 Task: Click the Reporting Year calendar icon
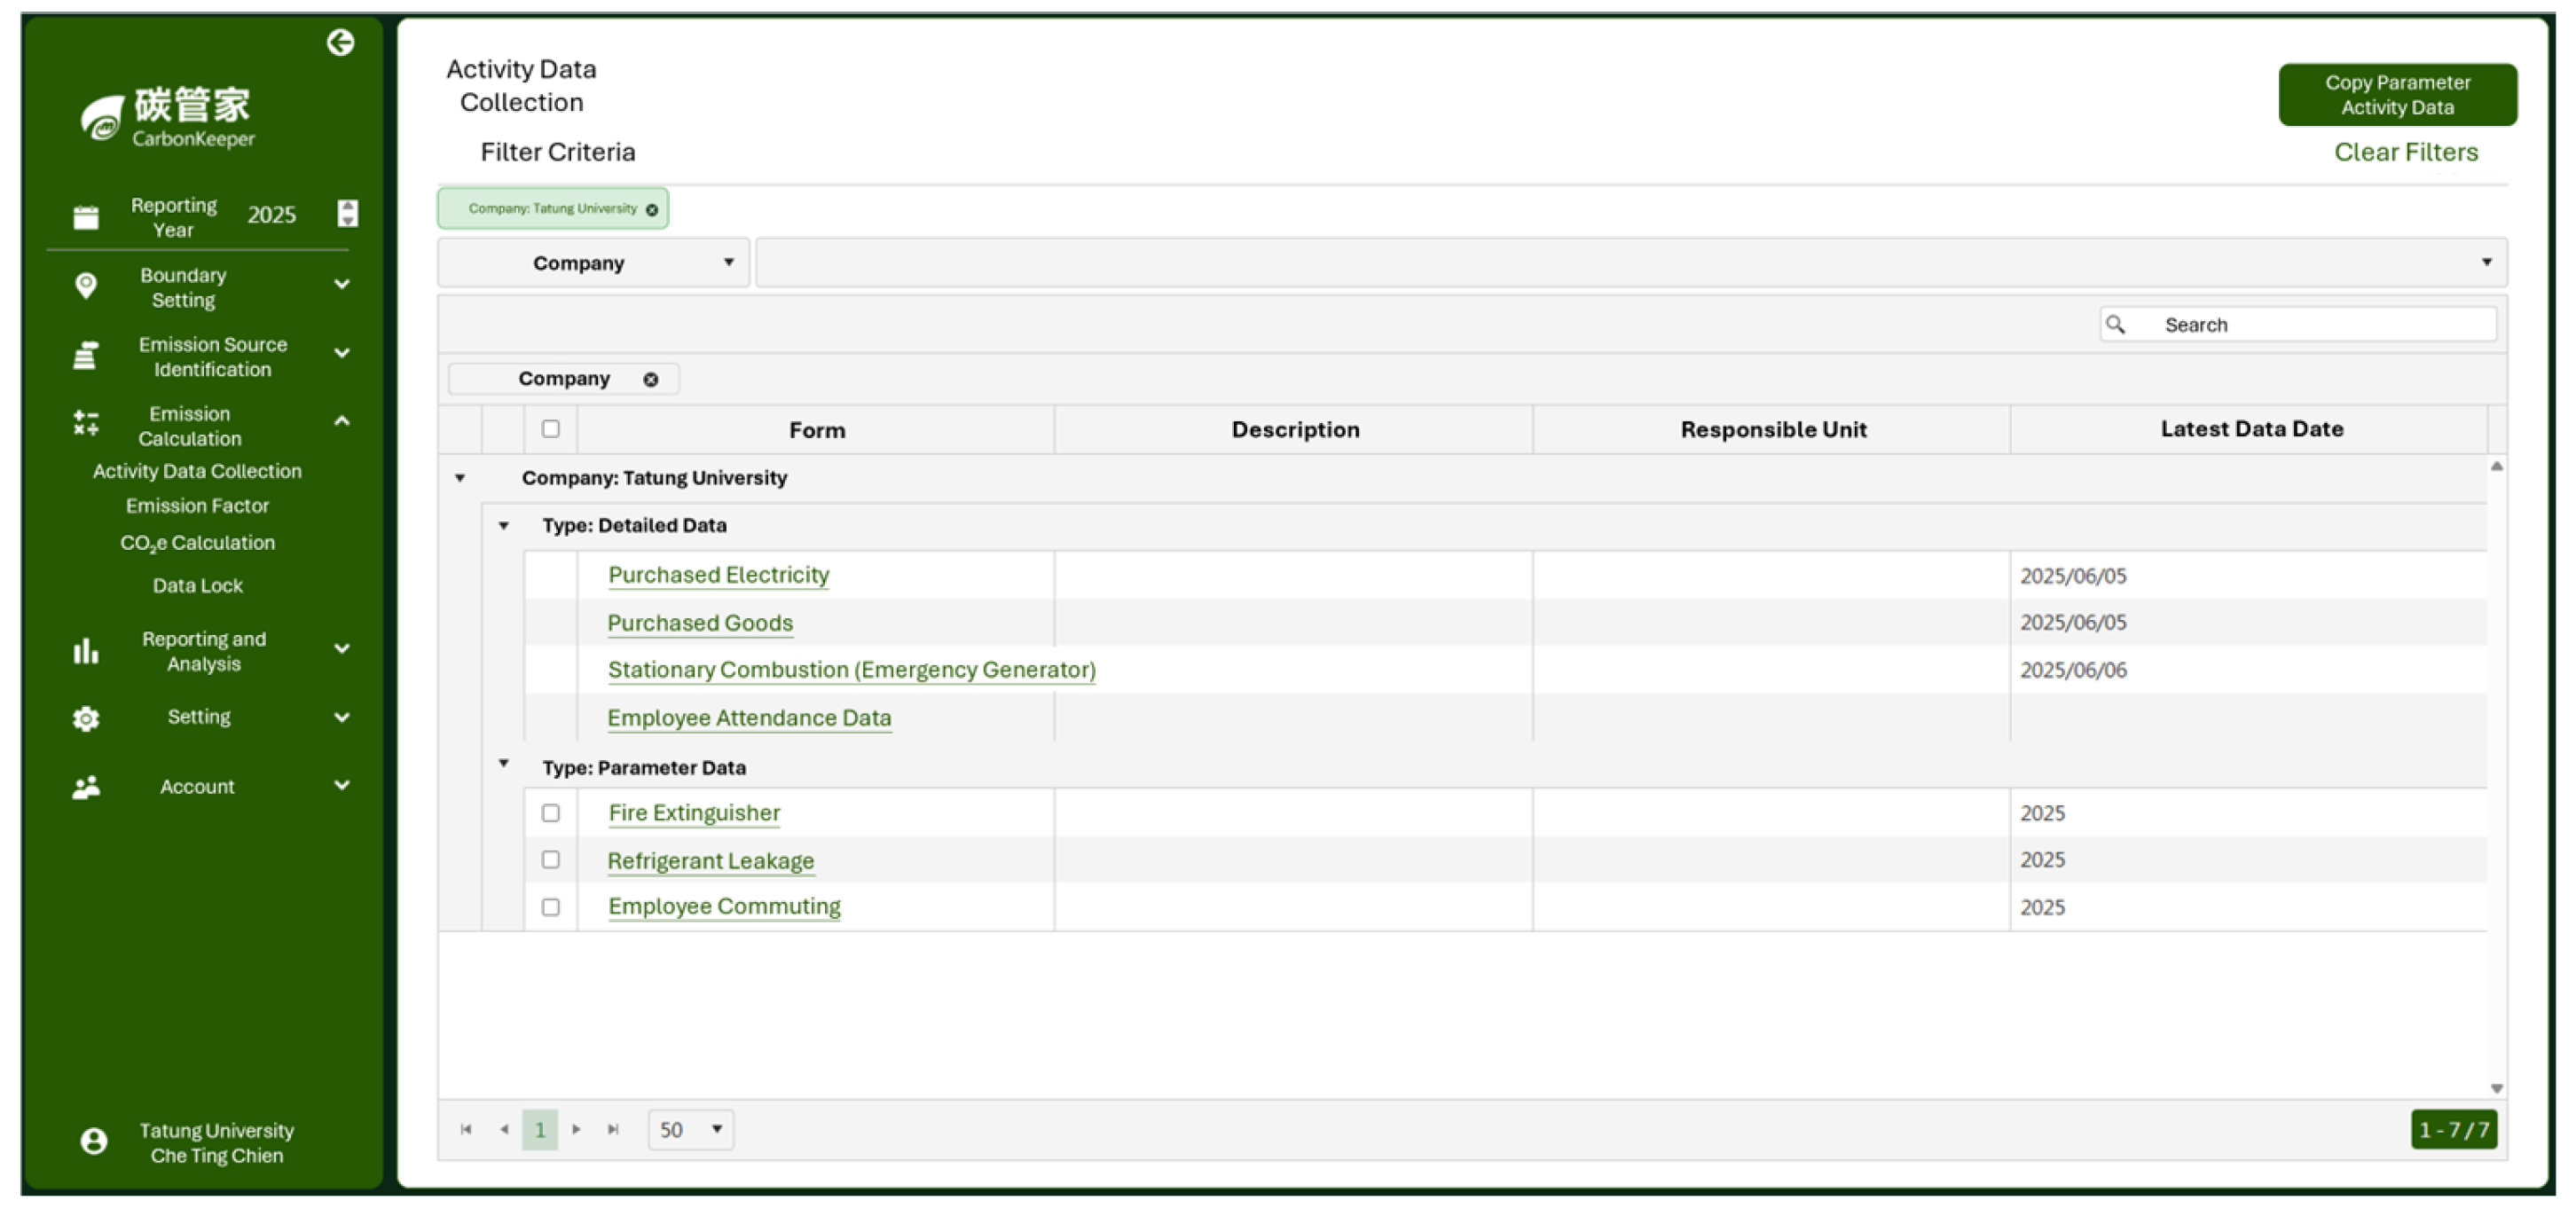pyautogui.click(x=86, y=217)
